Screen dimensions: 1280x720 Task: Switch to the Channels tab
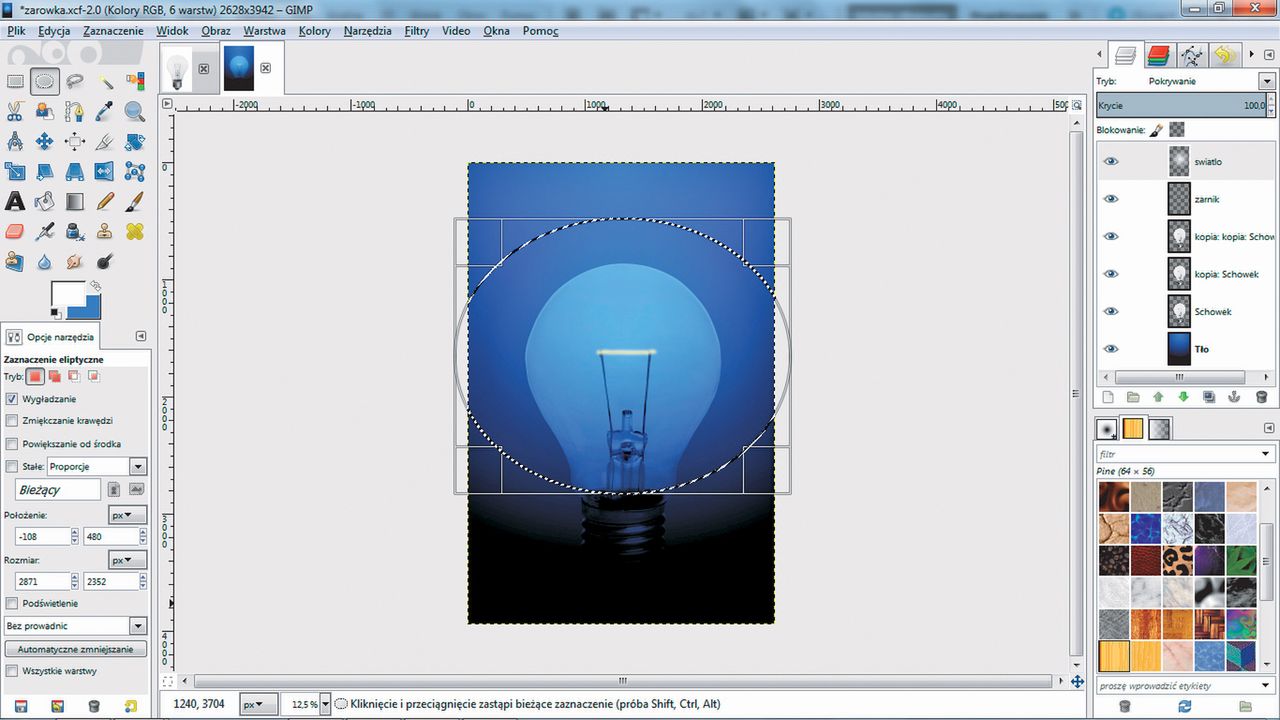pyautogui.click(x=1158, y=56)
